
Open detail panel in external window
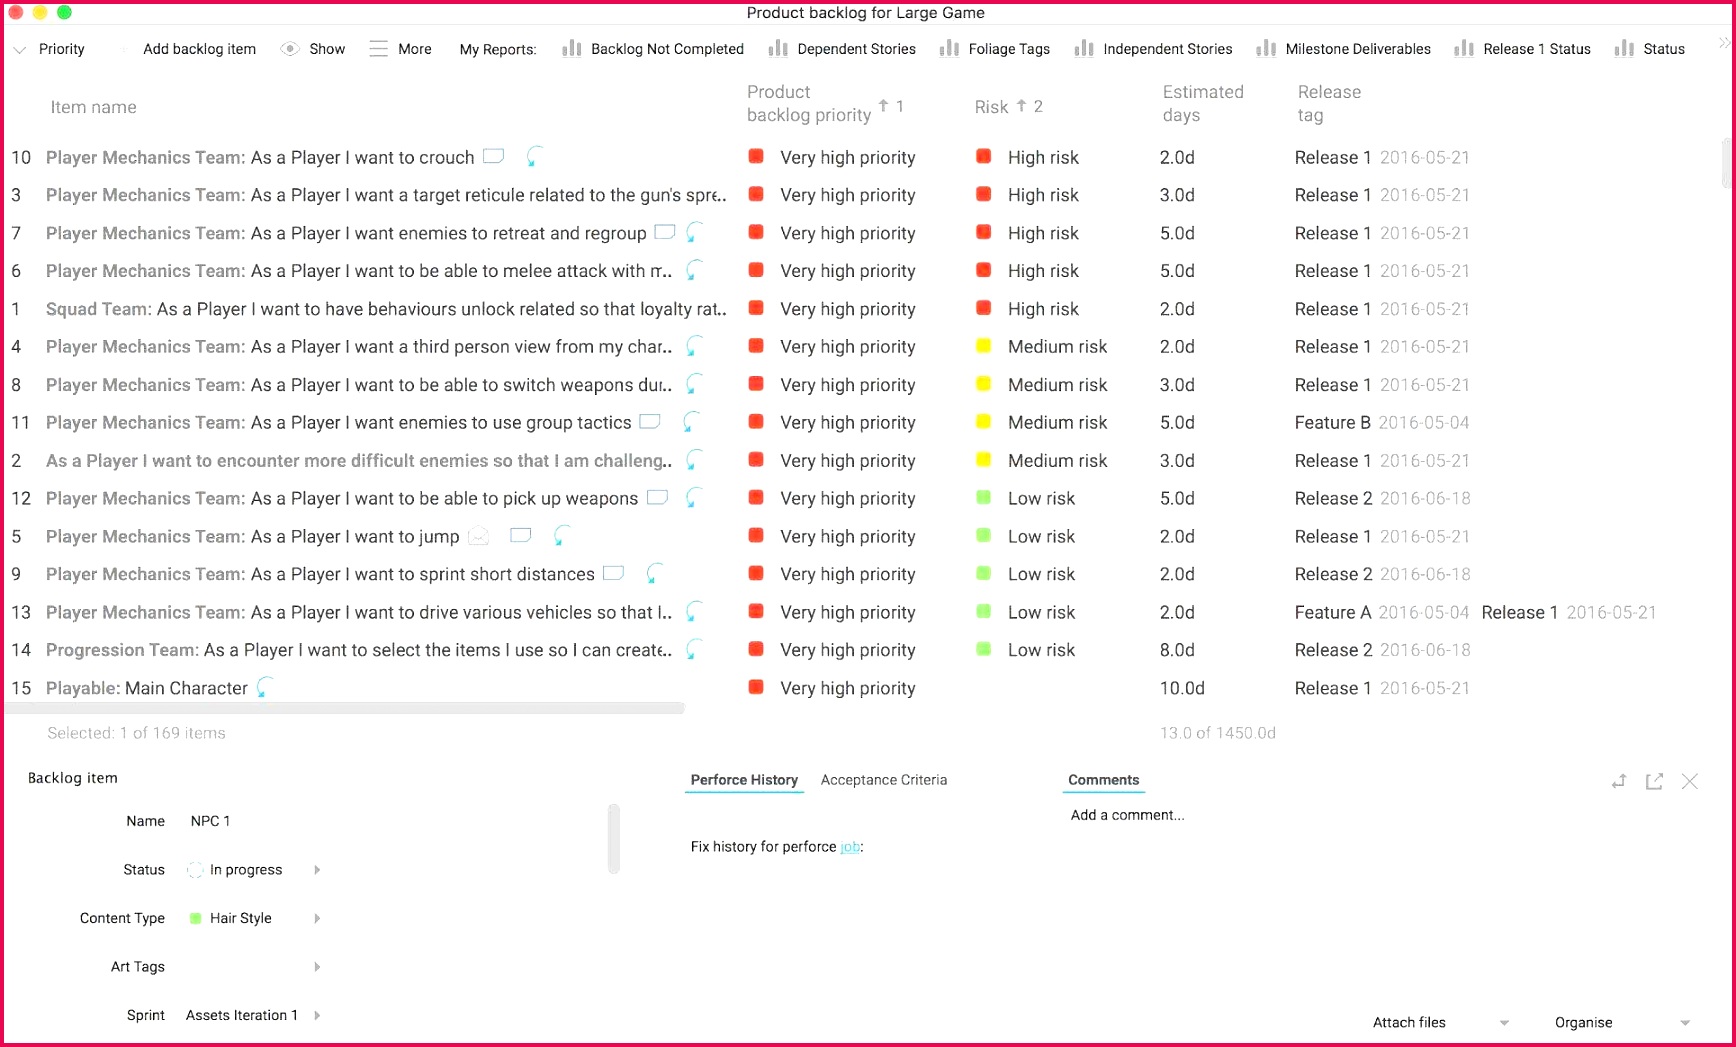1655,781
